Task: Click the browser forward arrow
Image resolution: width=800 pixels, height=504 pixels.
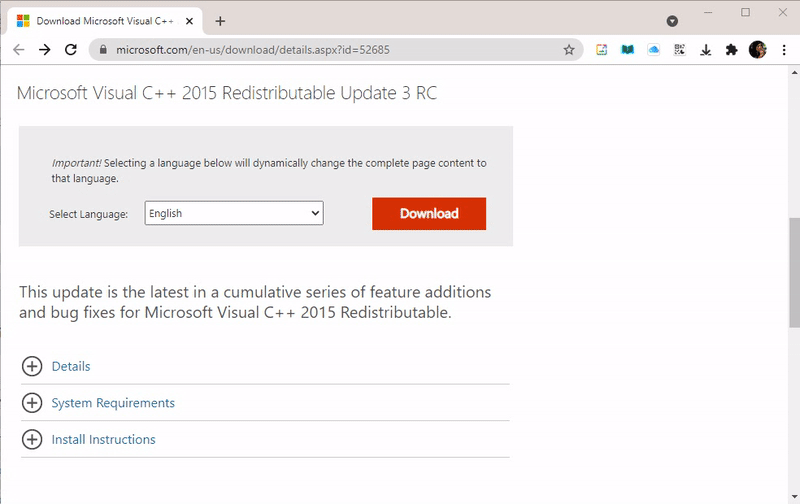Action: coord(45,50)
